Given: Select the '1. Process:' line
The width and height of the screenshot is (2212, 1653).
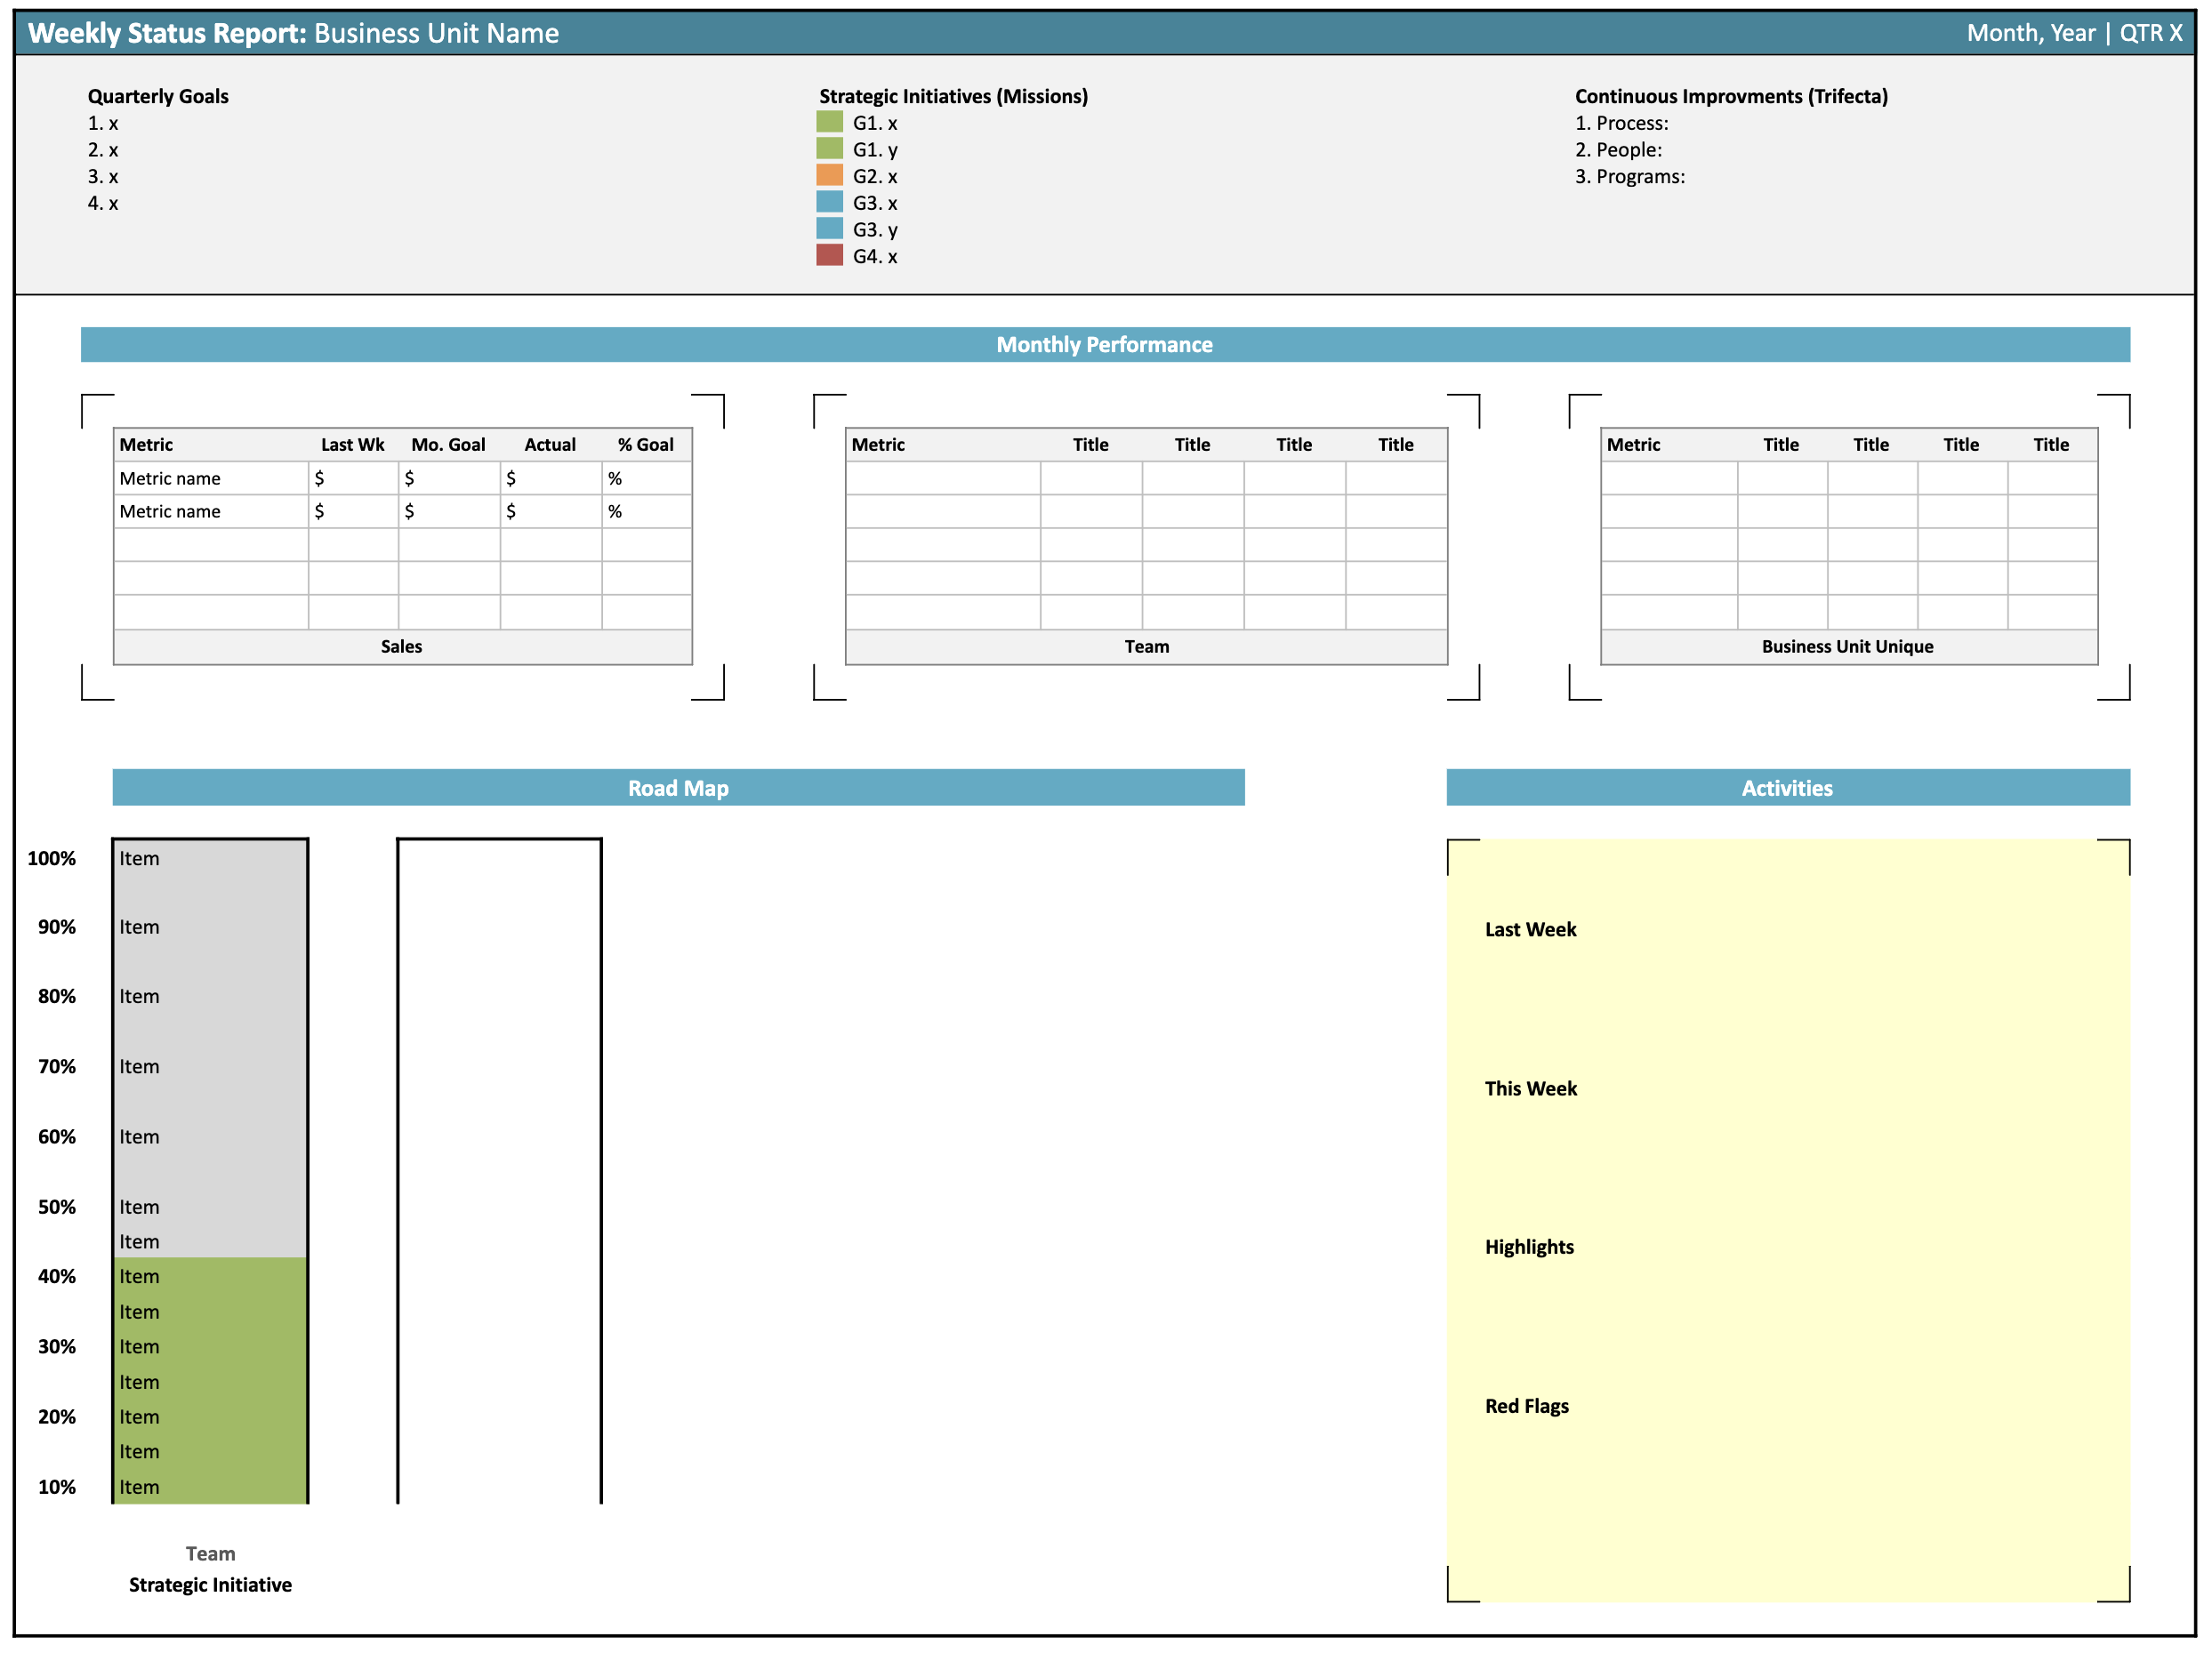Looking at the screenshot, I should 1621,123.
